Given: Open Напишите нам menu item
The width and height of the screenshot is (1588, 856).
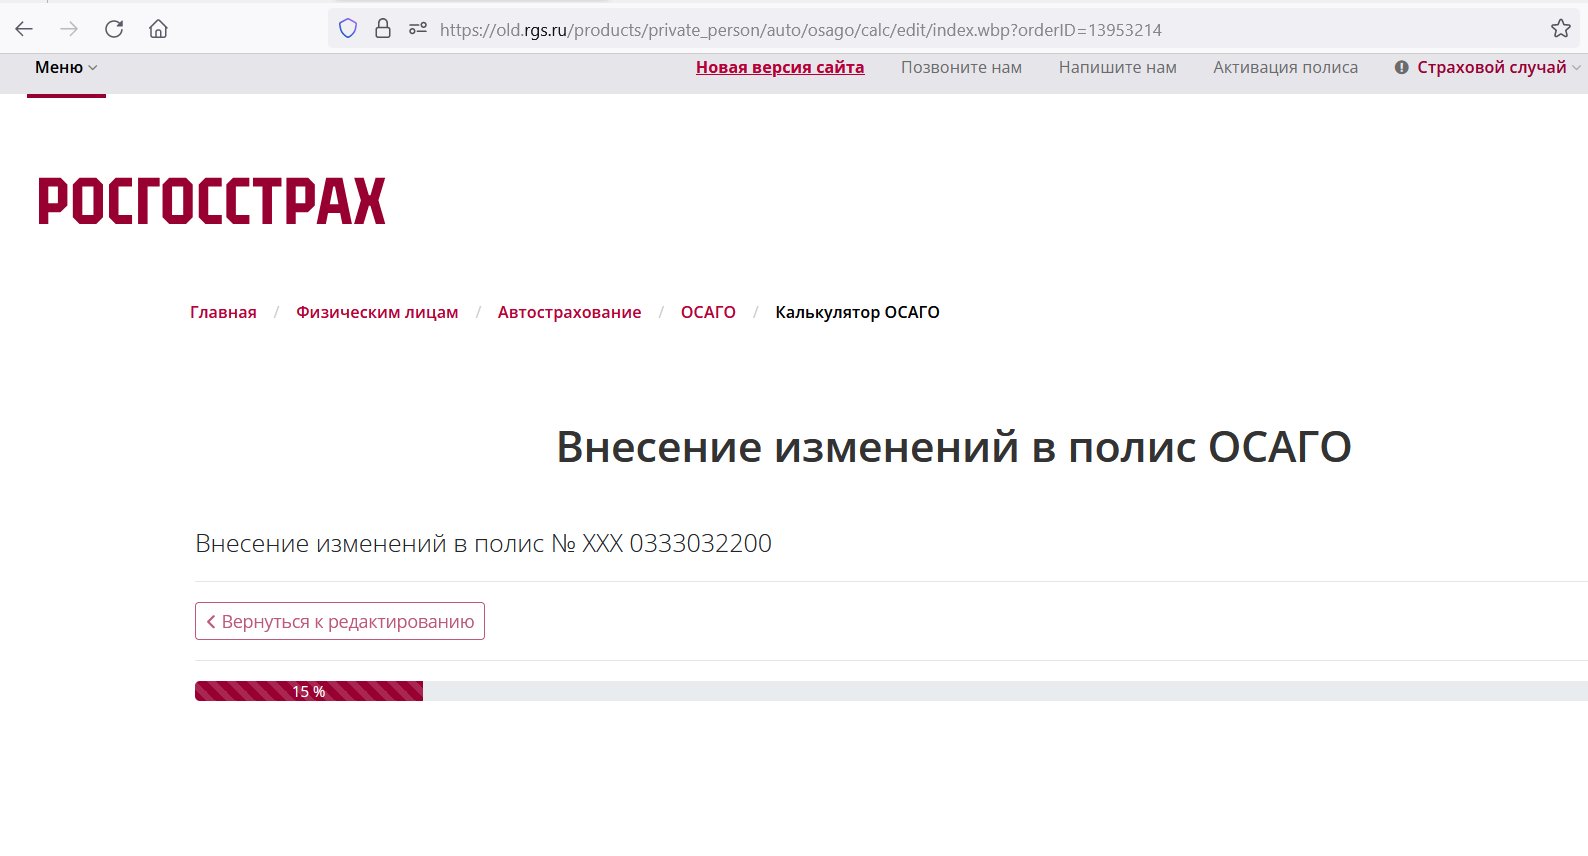Looking at the screenshot, I should pos(1117,67).
